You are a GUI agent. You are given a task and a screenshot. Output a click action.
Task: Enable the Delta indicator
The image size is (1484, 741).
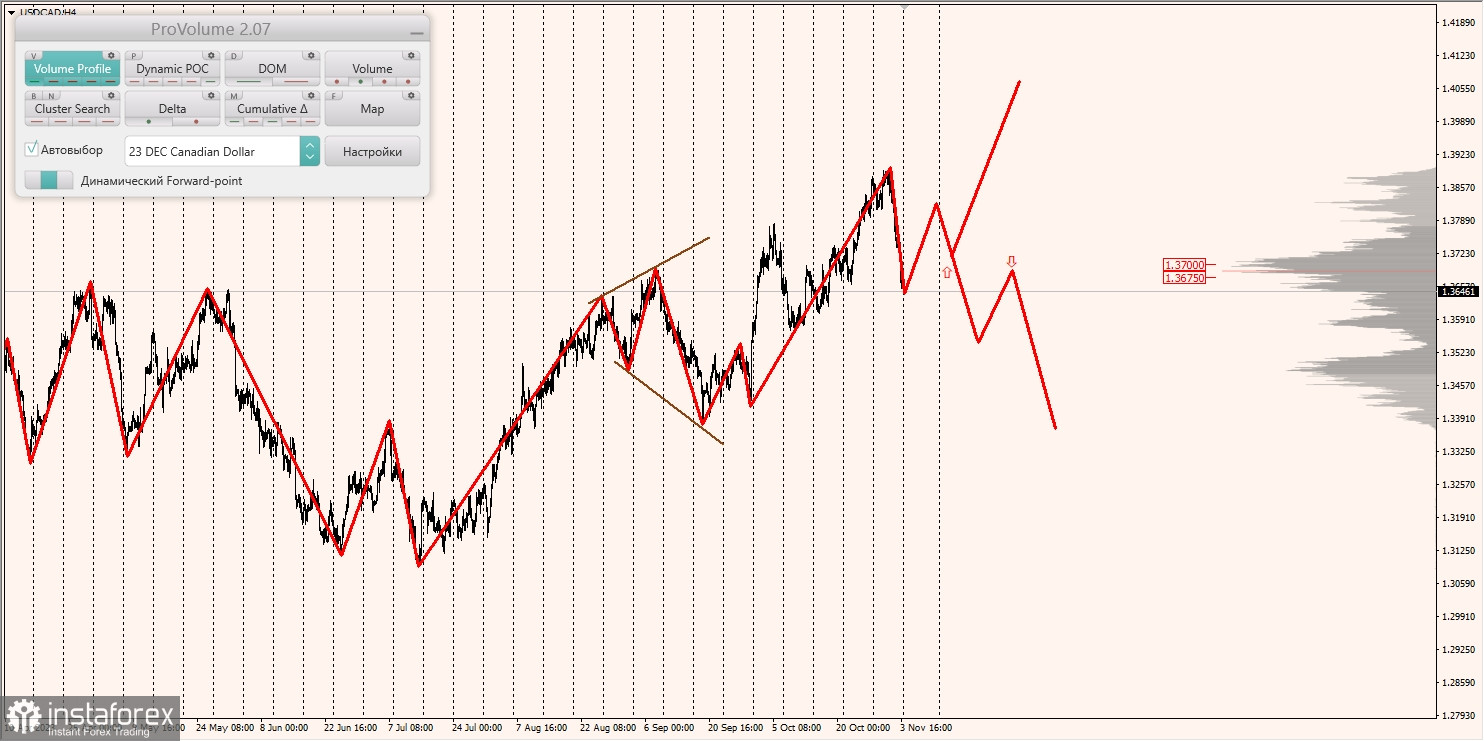(172, 109)
